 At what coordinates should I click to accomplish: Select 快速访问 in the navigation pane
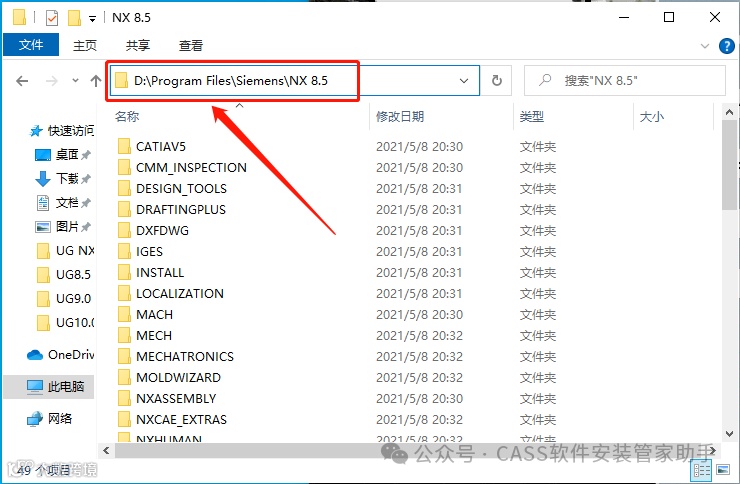[x=61, y=131]
